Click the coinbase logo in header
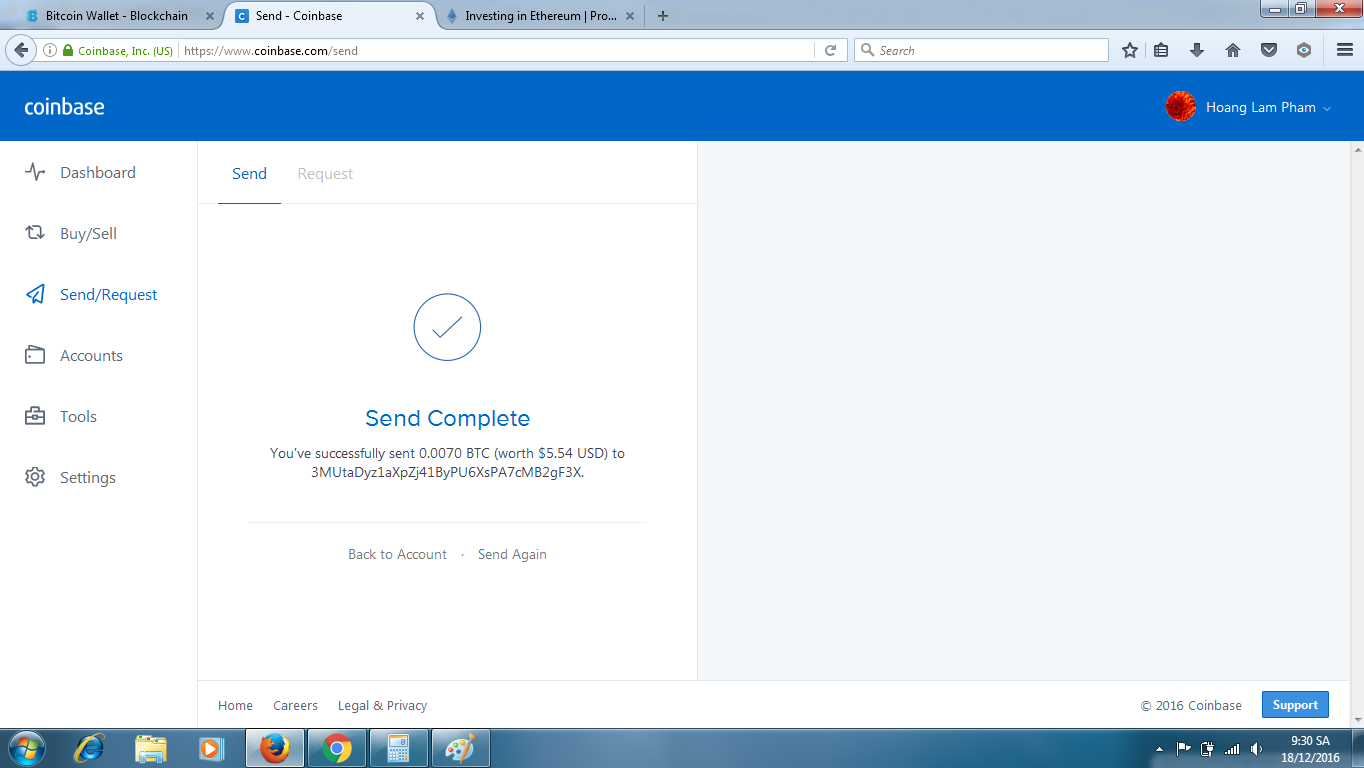This screenshot has width=1364, height=768. pos(64,107)
